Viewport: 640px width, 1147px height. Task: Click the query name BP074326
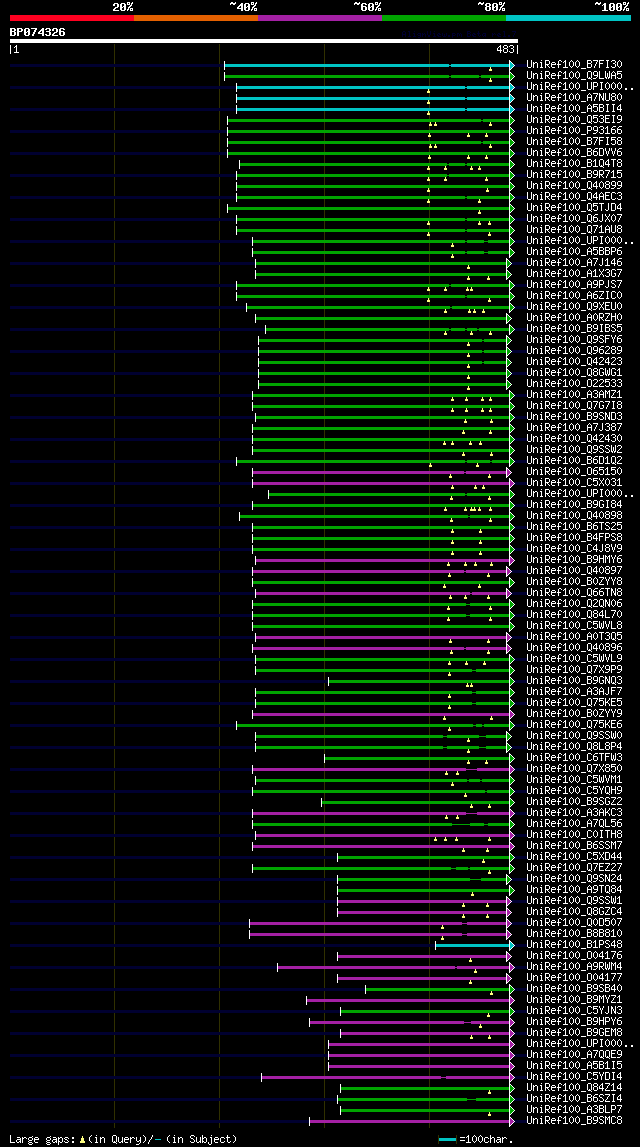click(x=37, y=32)
